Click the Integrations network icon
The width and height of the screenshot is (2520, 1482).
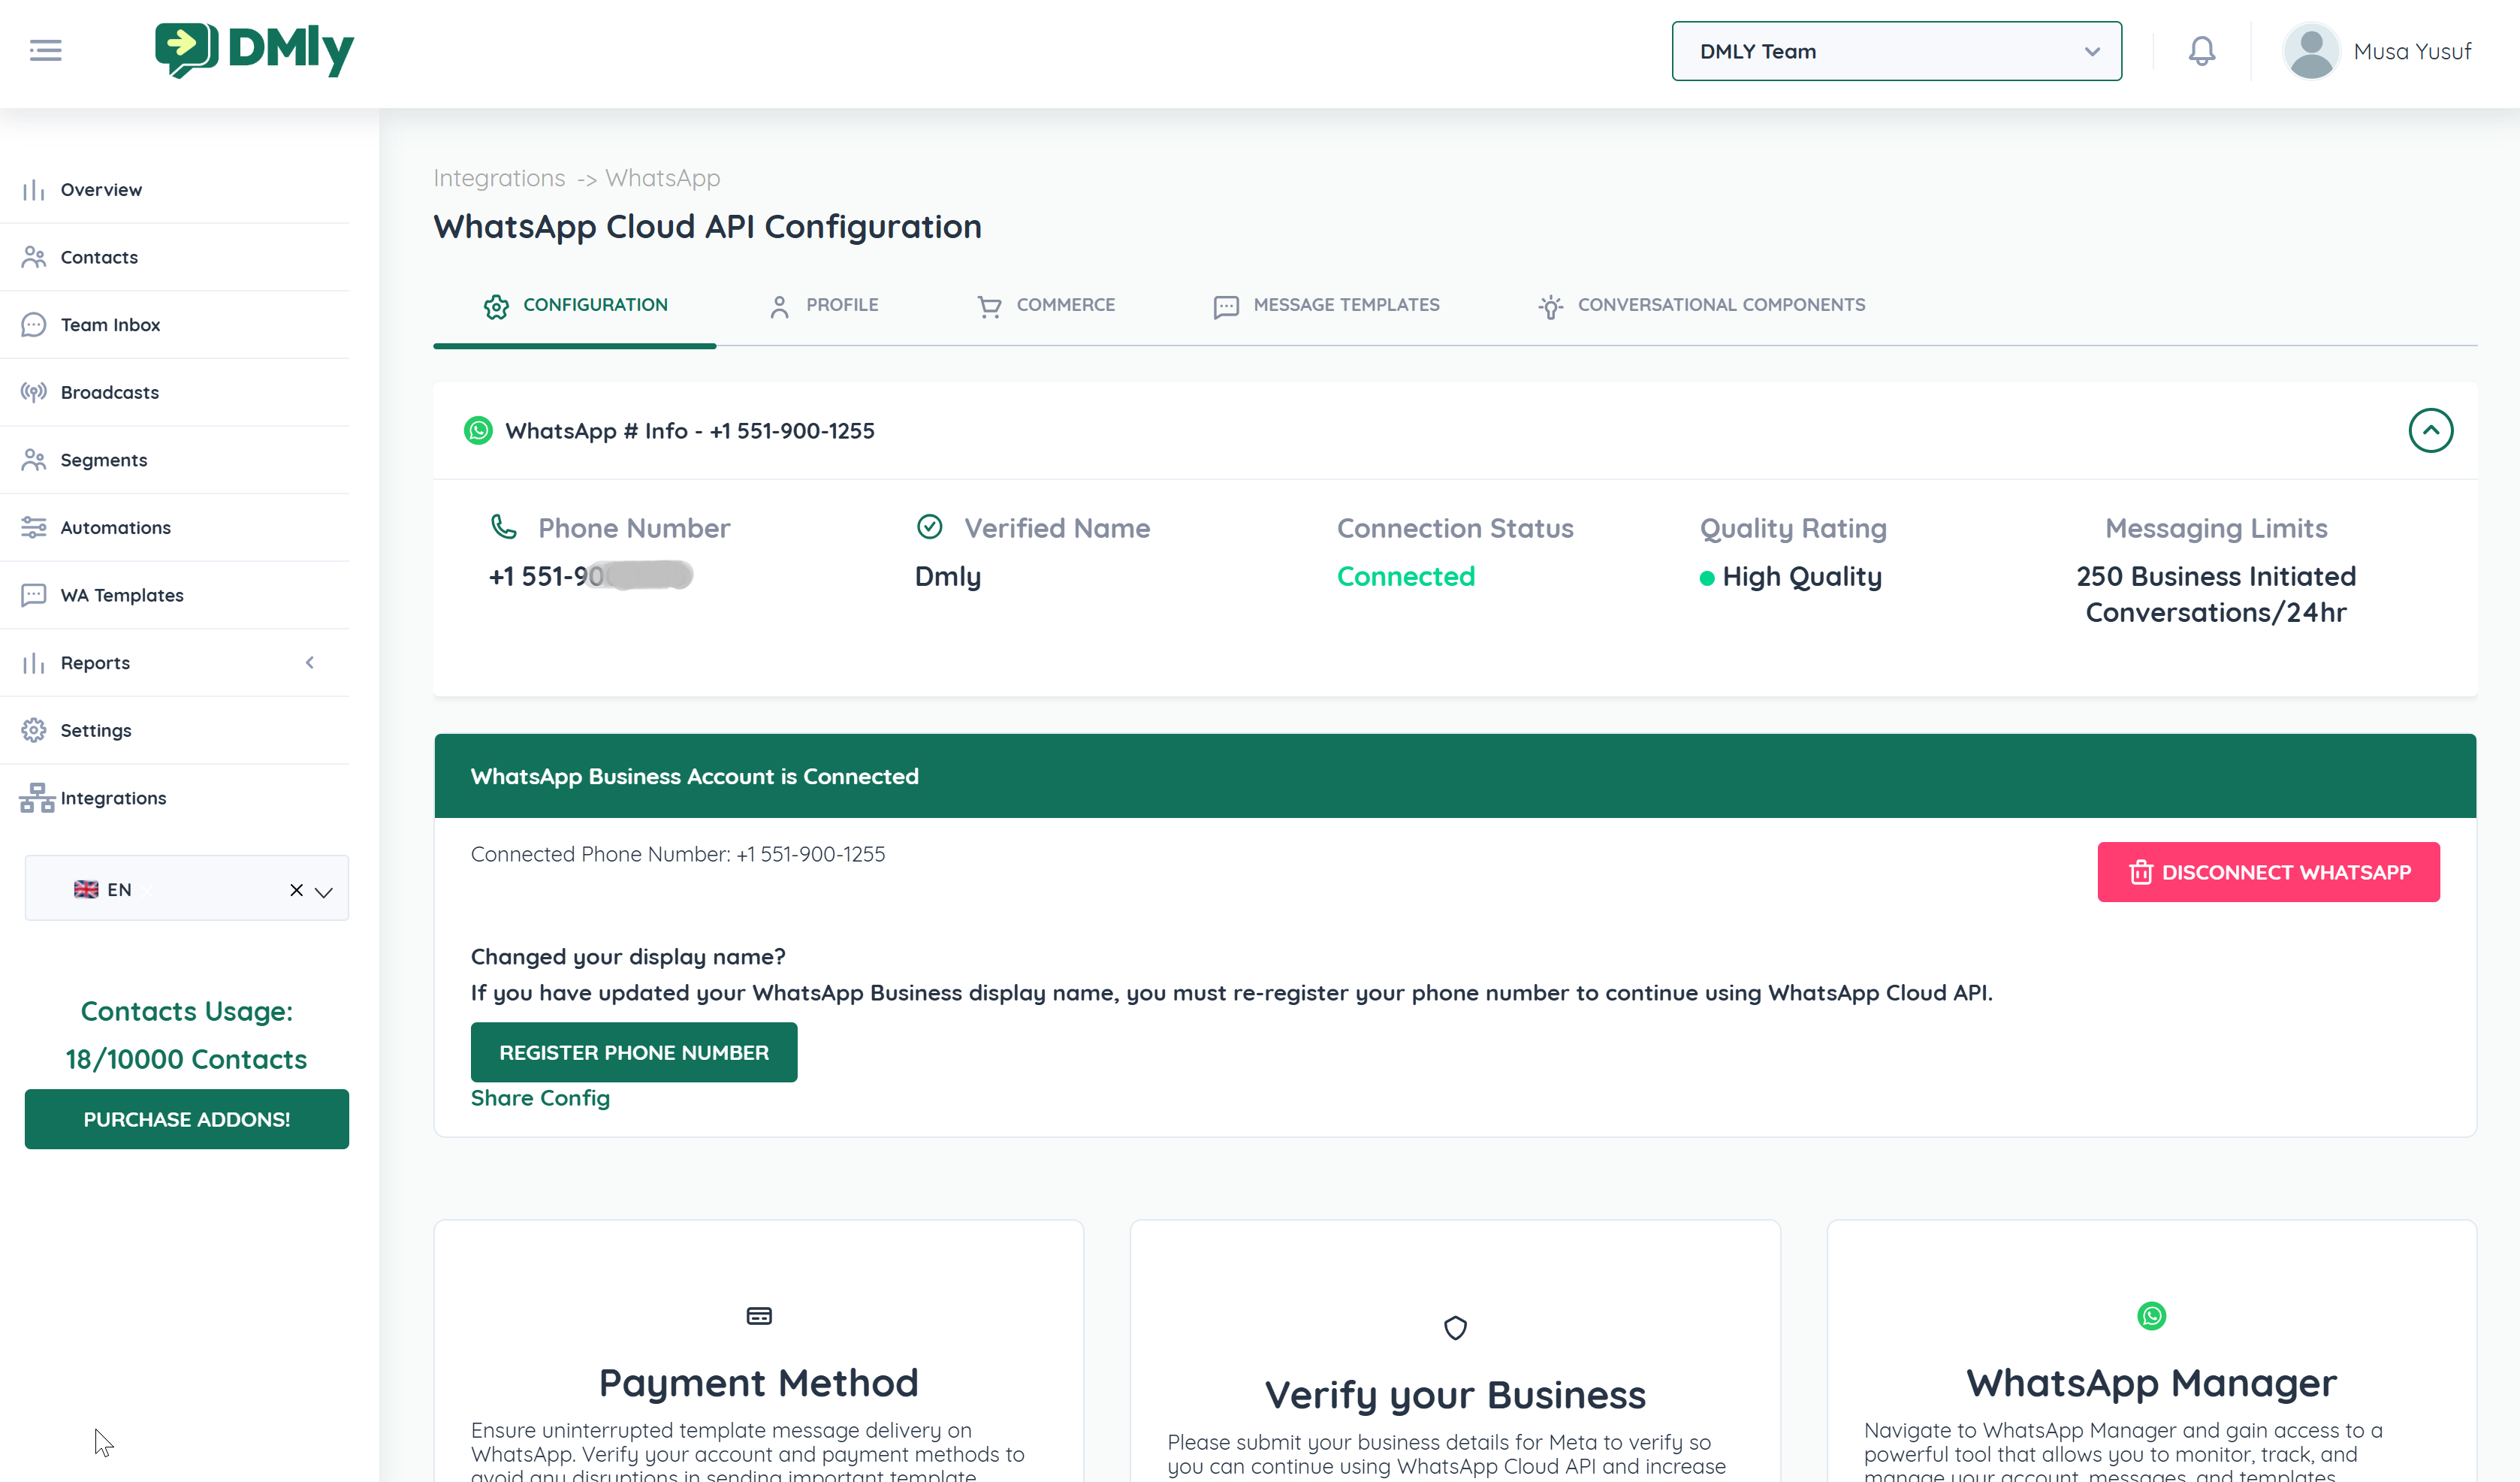pos(37,798)
